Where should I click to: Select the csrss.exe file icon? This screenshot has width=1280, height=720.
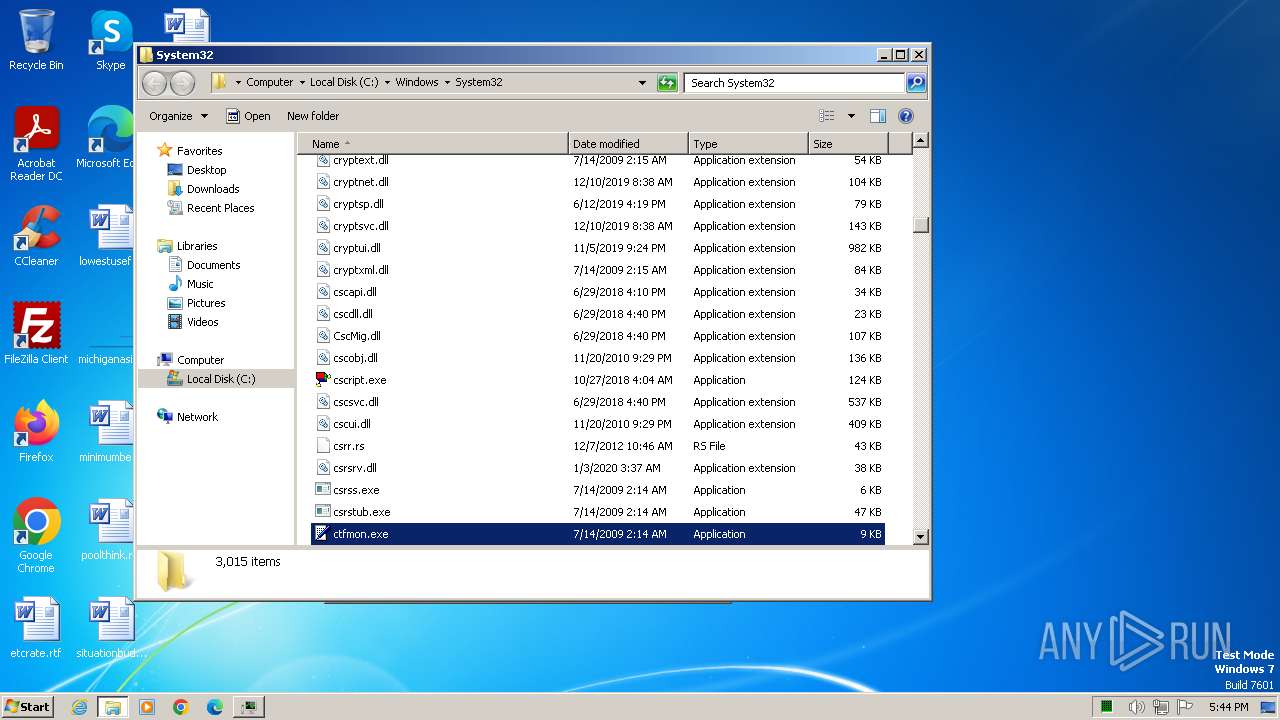323,490
